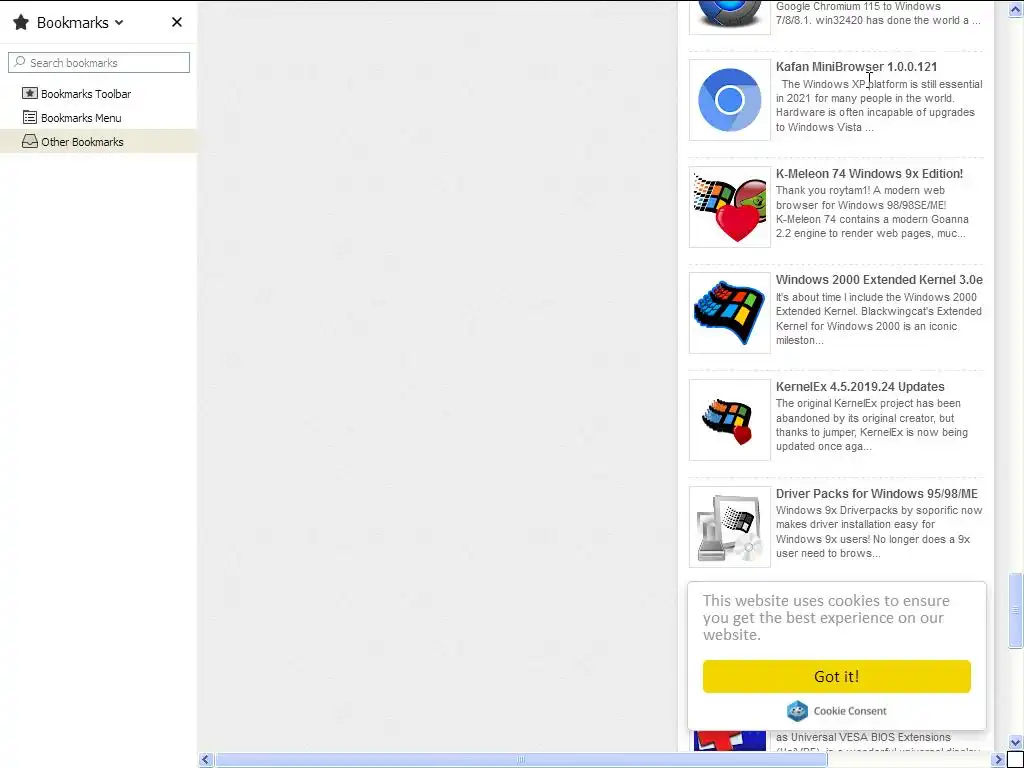
Task: Click the 'It's about time I include' description text
Action: pos(879,319)
